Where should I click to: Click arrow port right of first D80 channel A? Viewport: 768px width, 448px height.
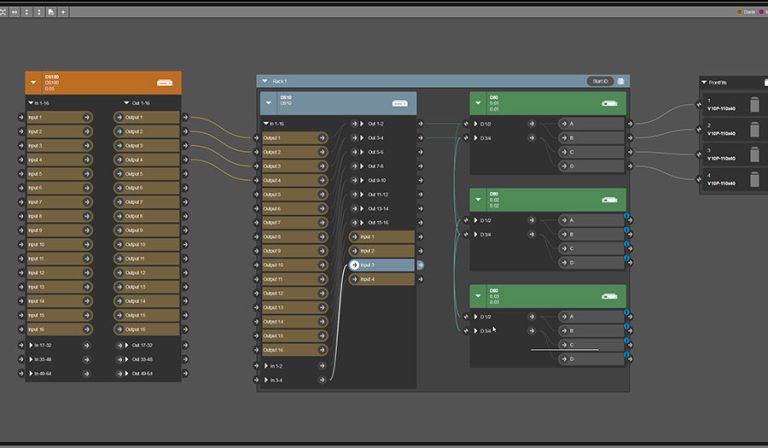(x=630, y=124)
